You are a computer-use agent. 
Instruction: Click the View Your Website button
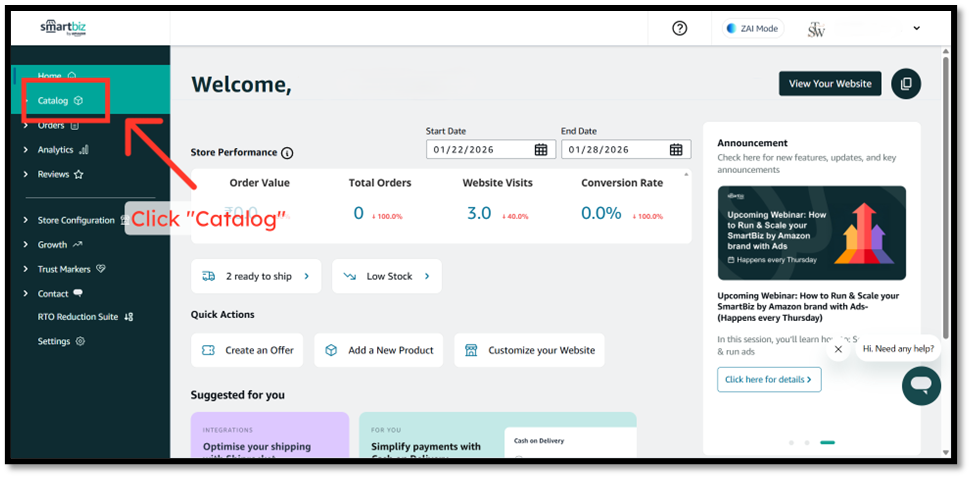pos(830,84)
